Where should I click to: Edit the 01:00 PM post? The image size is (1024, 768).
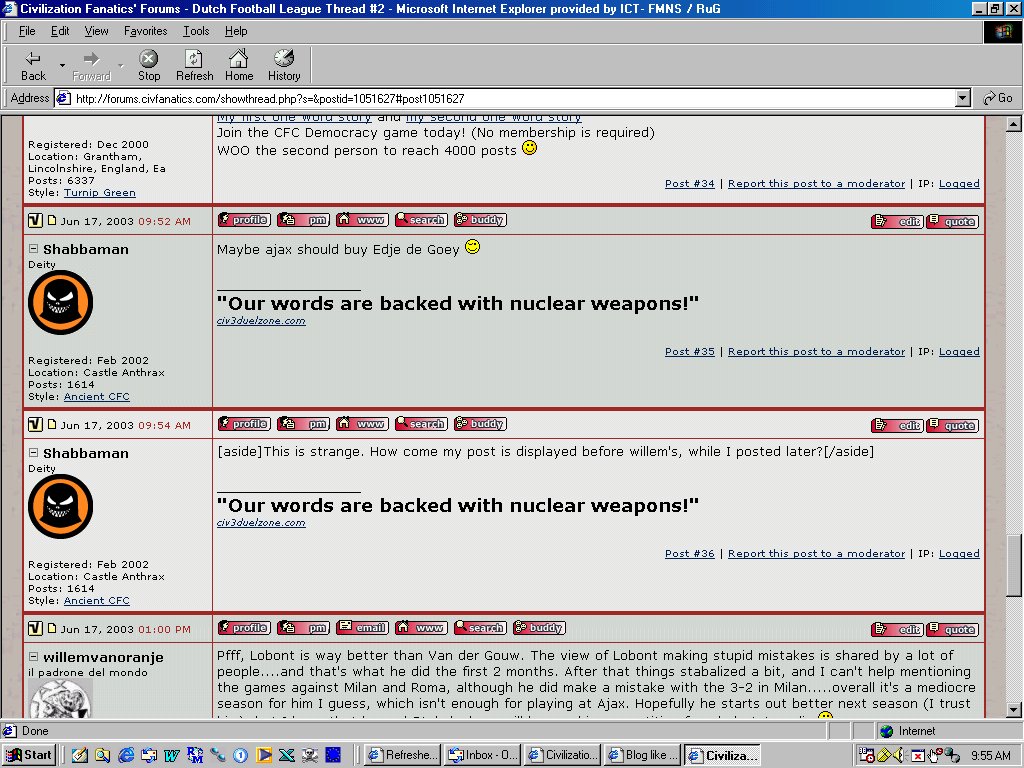tap(897, 629)
